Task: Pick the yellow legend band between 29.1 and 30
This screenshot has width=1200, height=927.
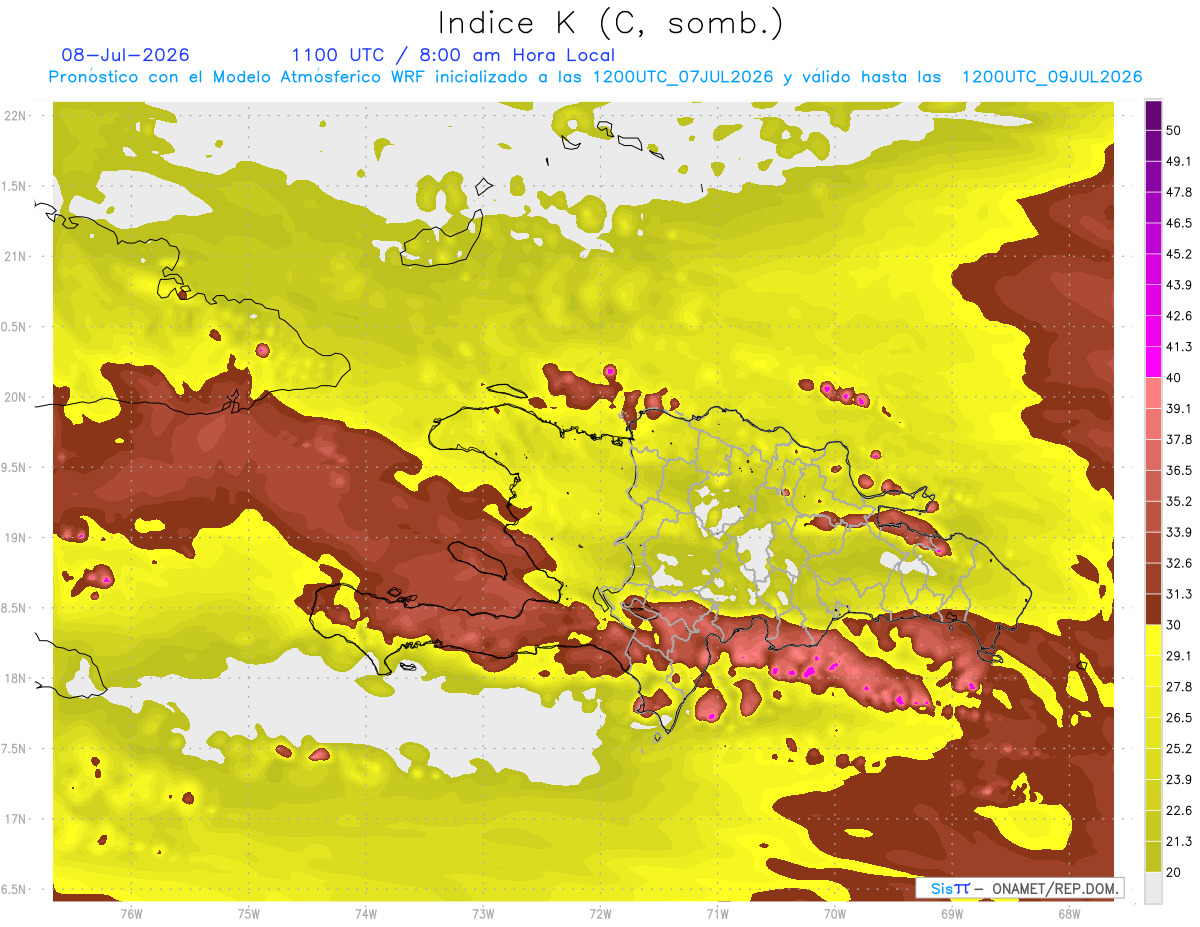Action: coord(1153,640)
